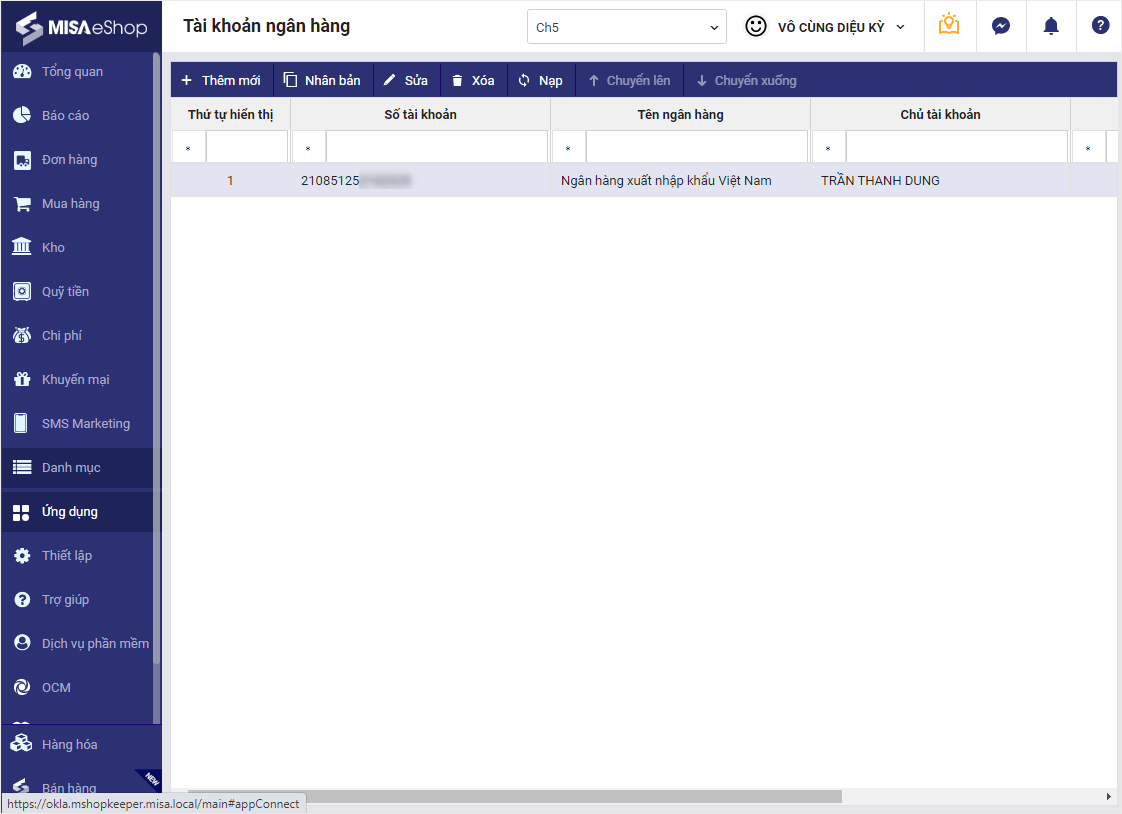
Task: Open the messenger chat icon
Action: [1000, 26]
